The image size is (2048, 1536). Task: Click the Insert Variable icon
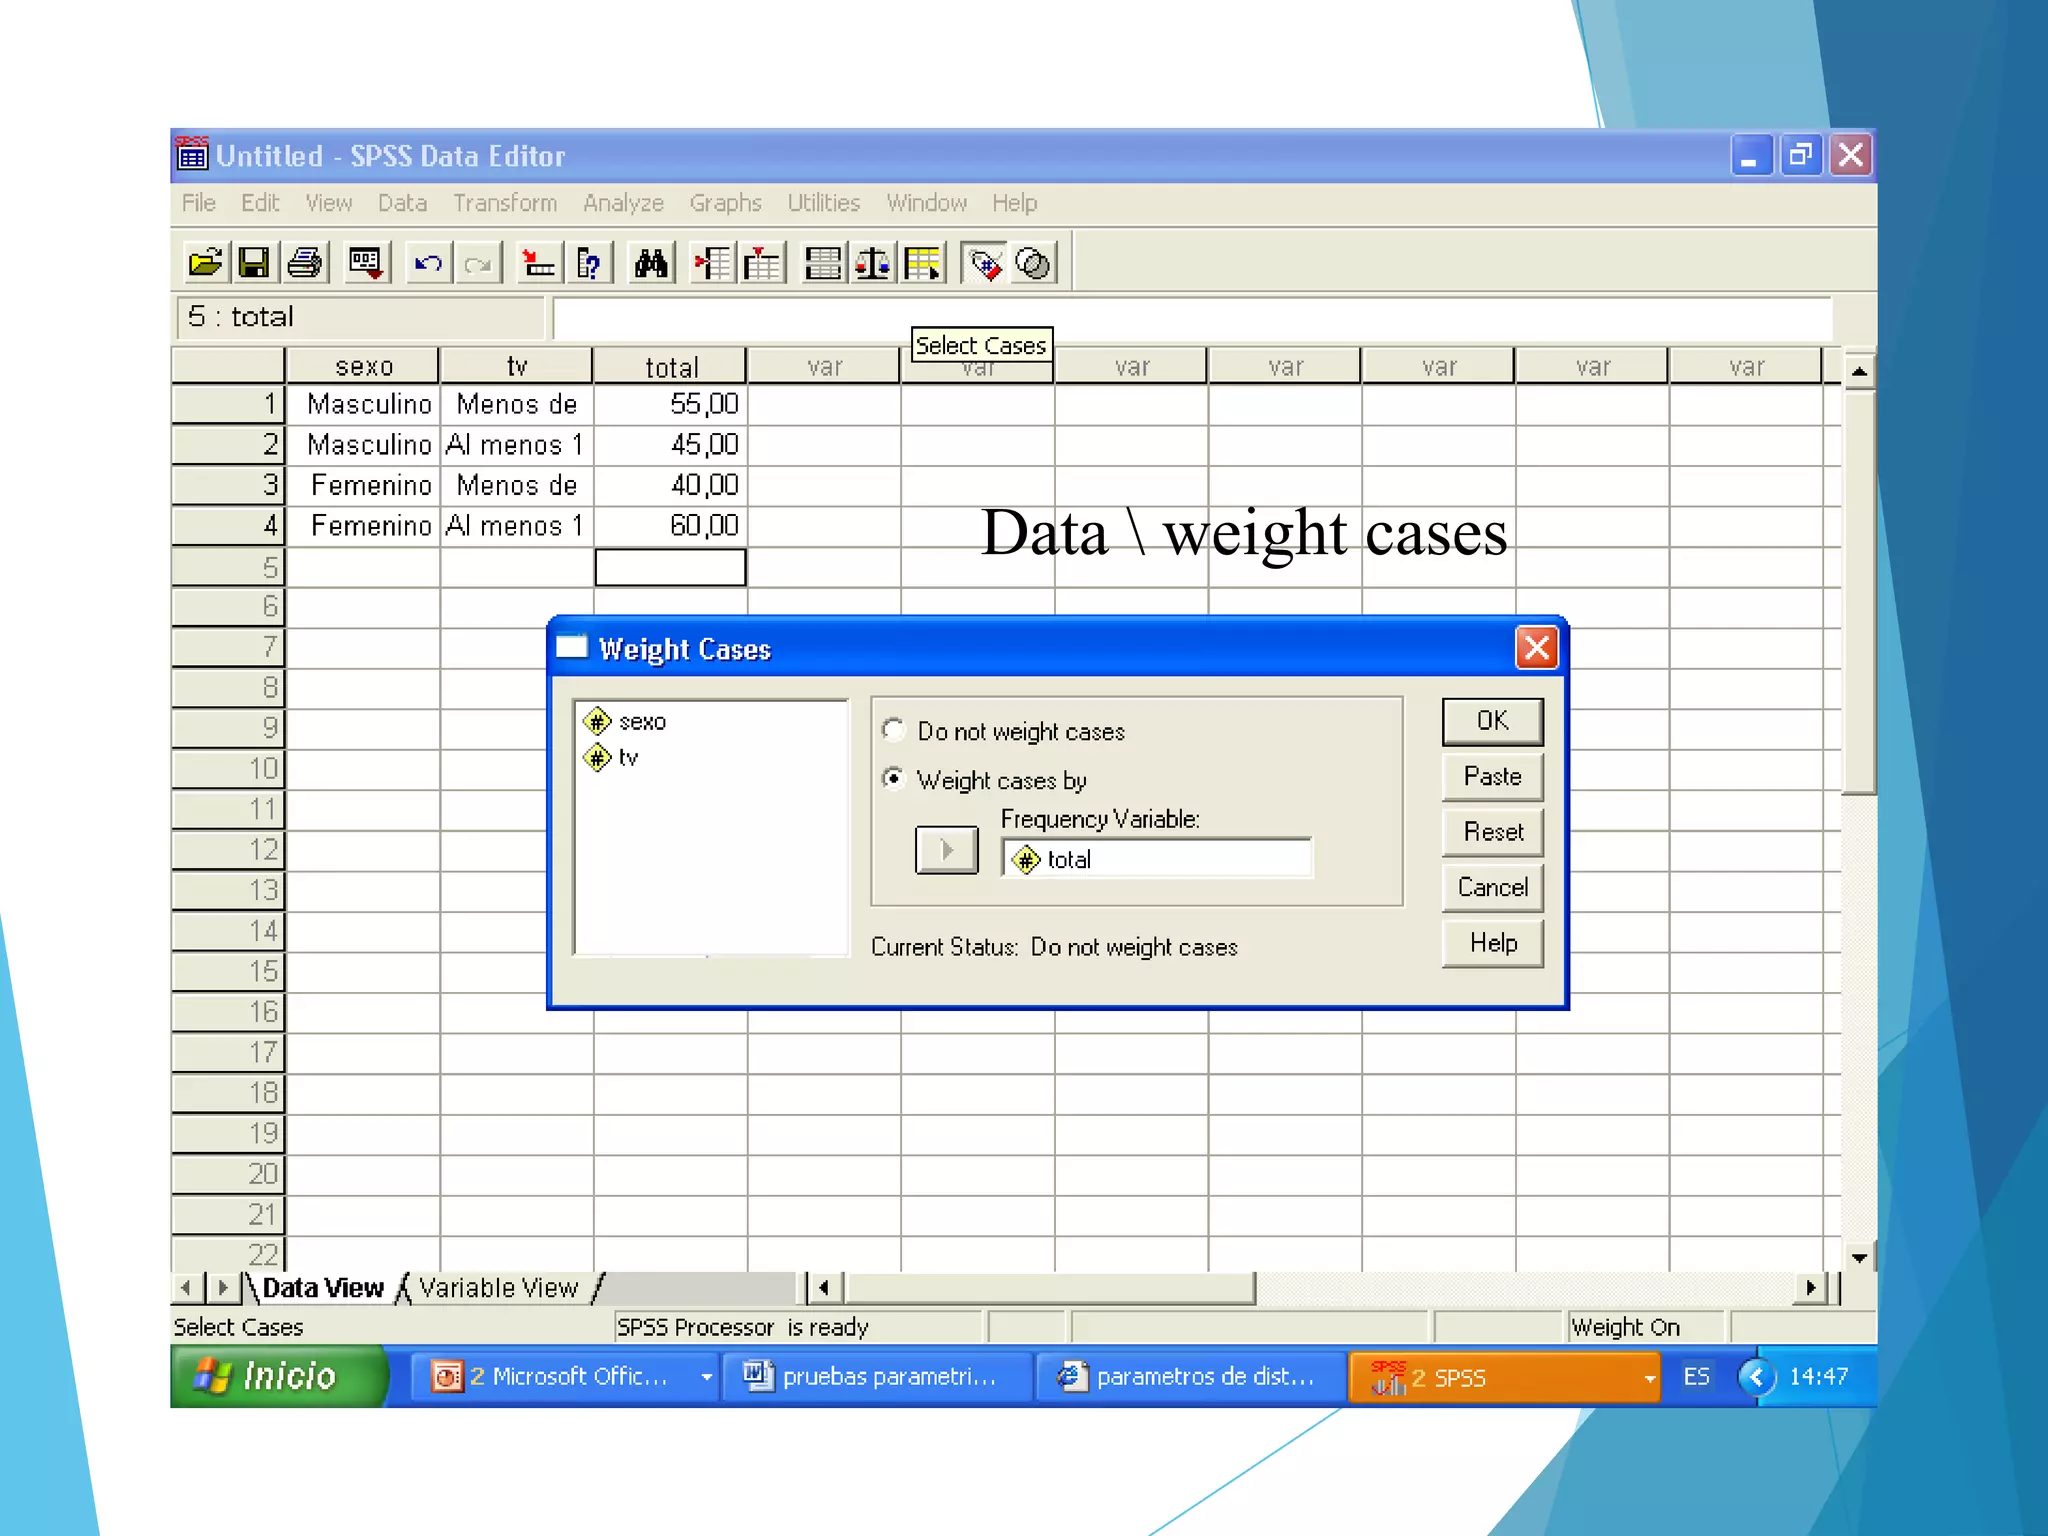tap(761, 264)
